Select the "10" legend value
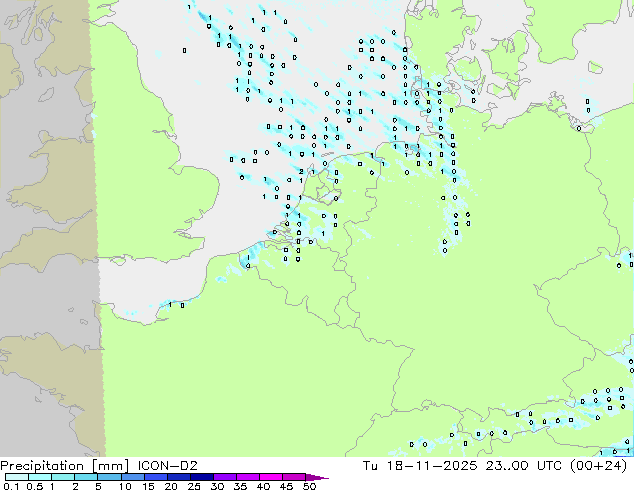 [x=125, y=486]
